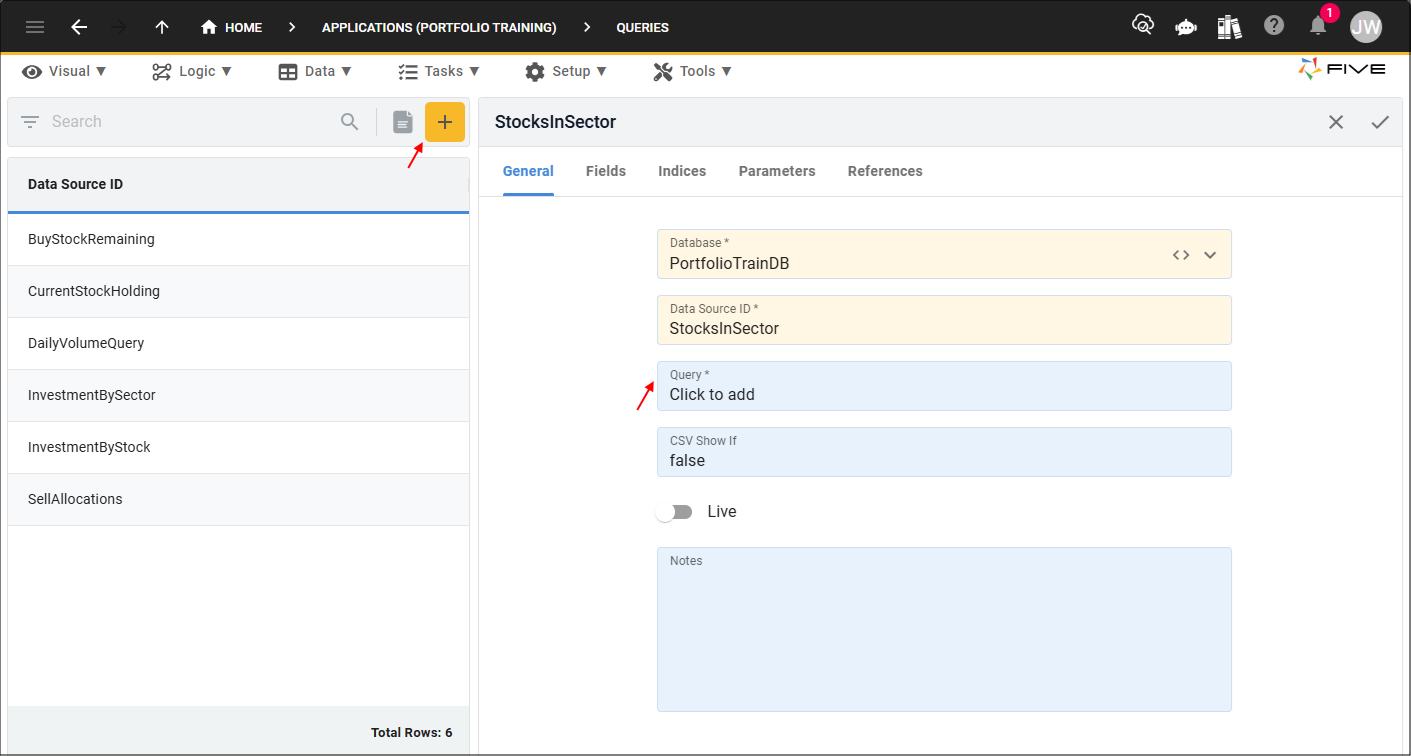
Task: Open the Data menu
Action: click(x=315, y=71)
